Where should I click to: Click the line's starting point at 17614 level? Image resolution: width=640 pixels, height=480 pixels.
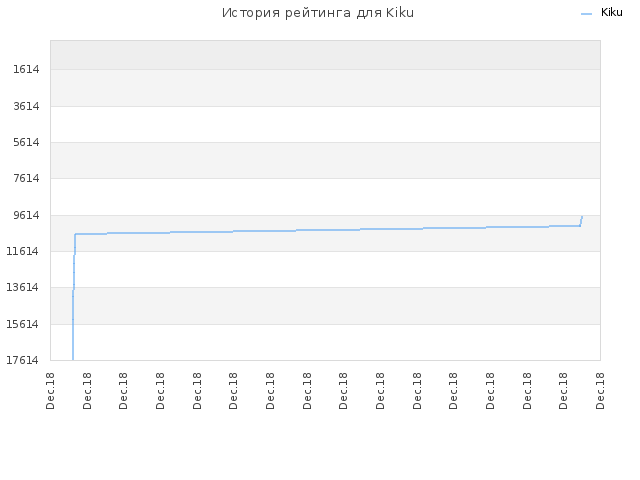(73, 359)
